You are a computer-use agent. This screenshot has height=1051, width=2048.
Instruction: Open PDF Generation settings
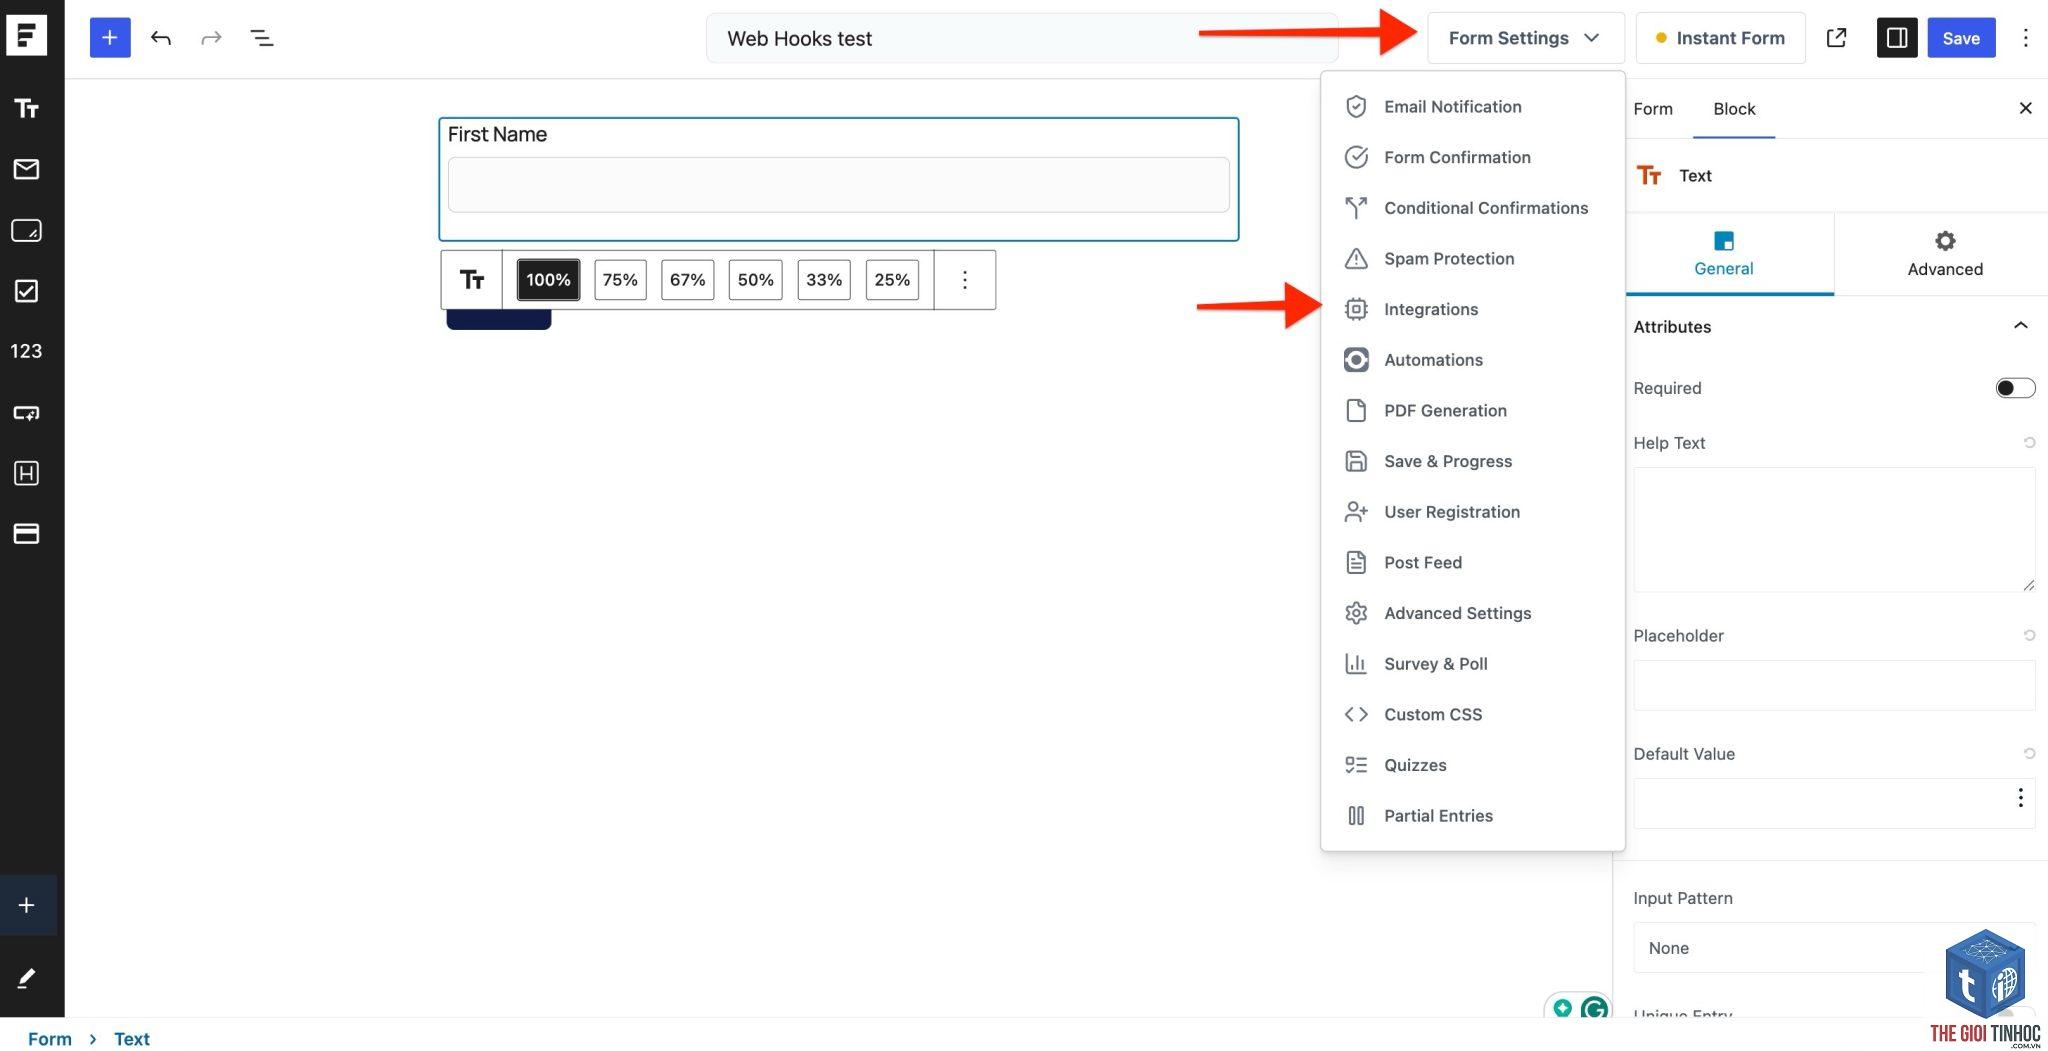pyautogui.click(x=1472, y=411)
